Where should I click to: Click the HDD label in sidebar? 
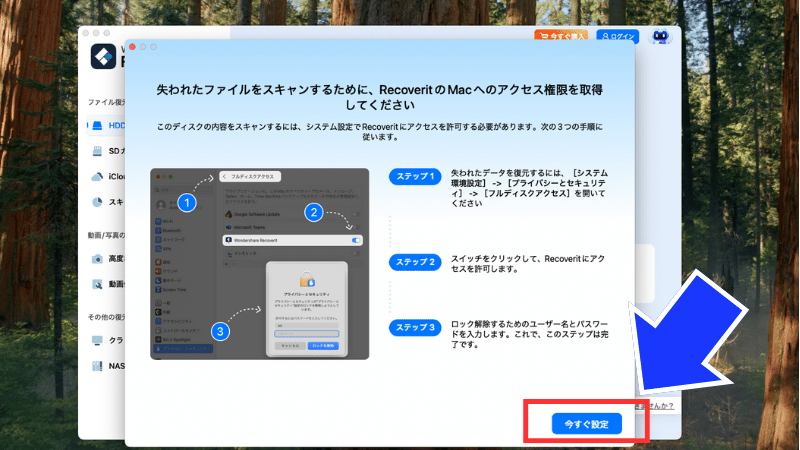click(x=116, y=126)
